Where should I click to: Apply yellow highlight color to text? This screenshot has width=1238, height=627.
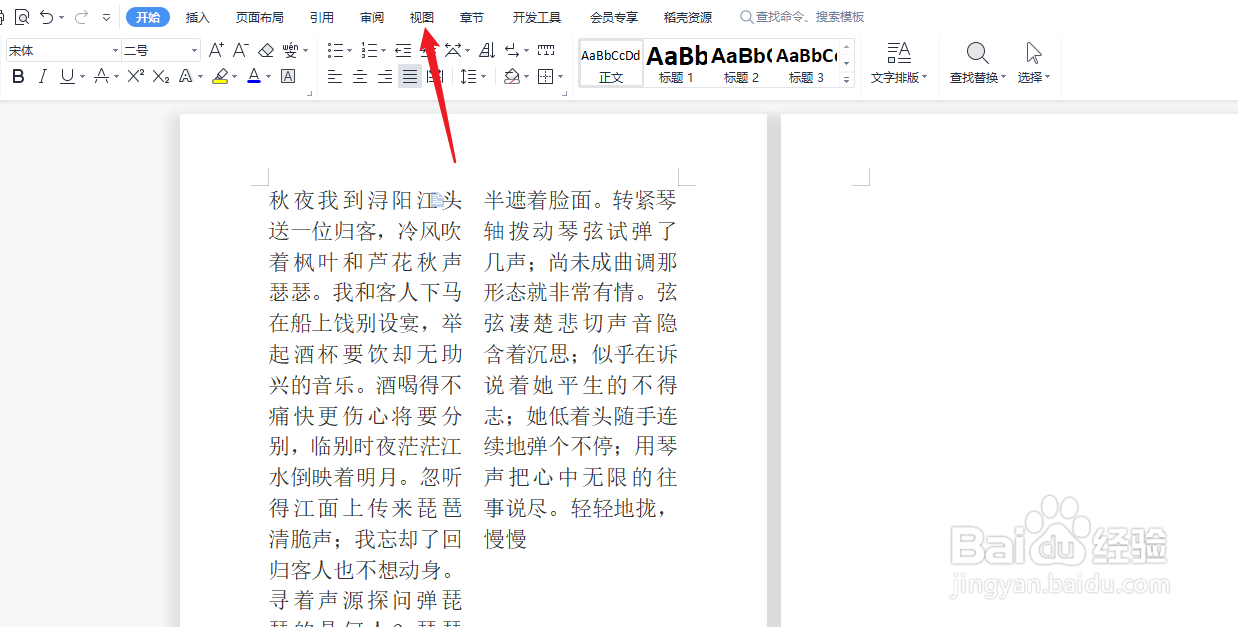point(220,77)
